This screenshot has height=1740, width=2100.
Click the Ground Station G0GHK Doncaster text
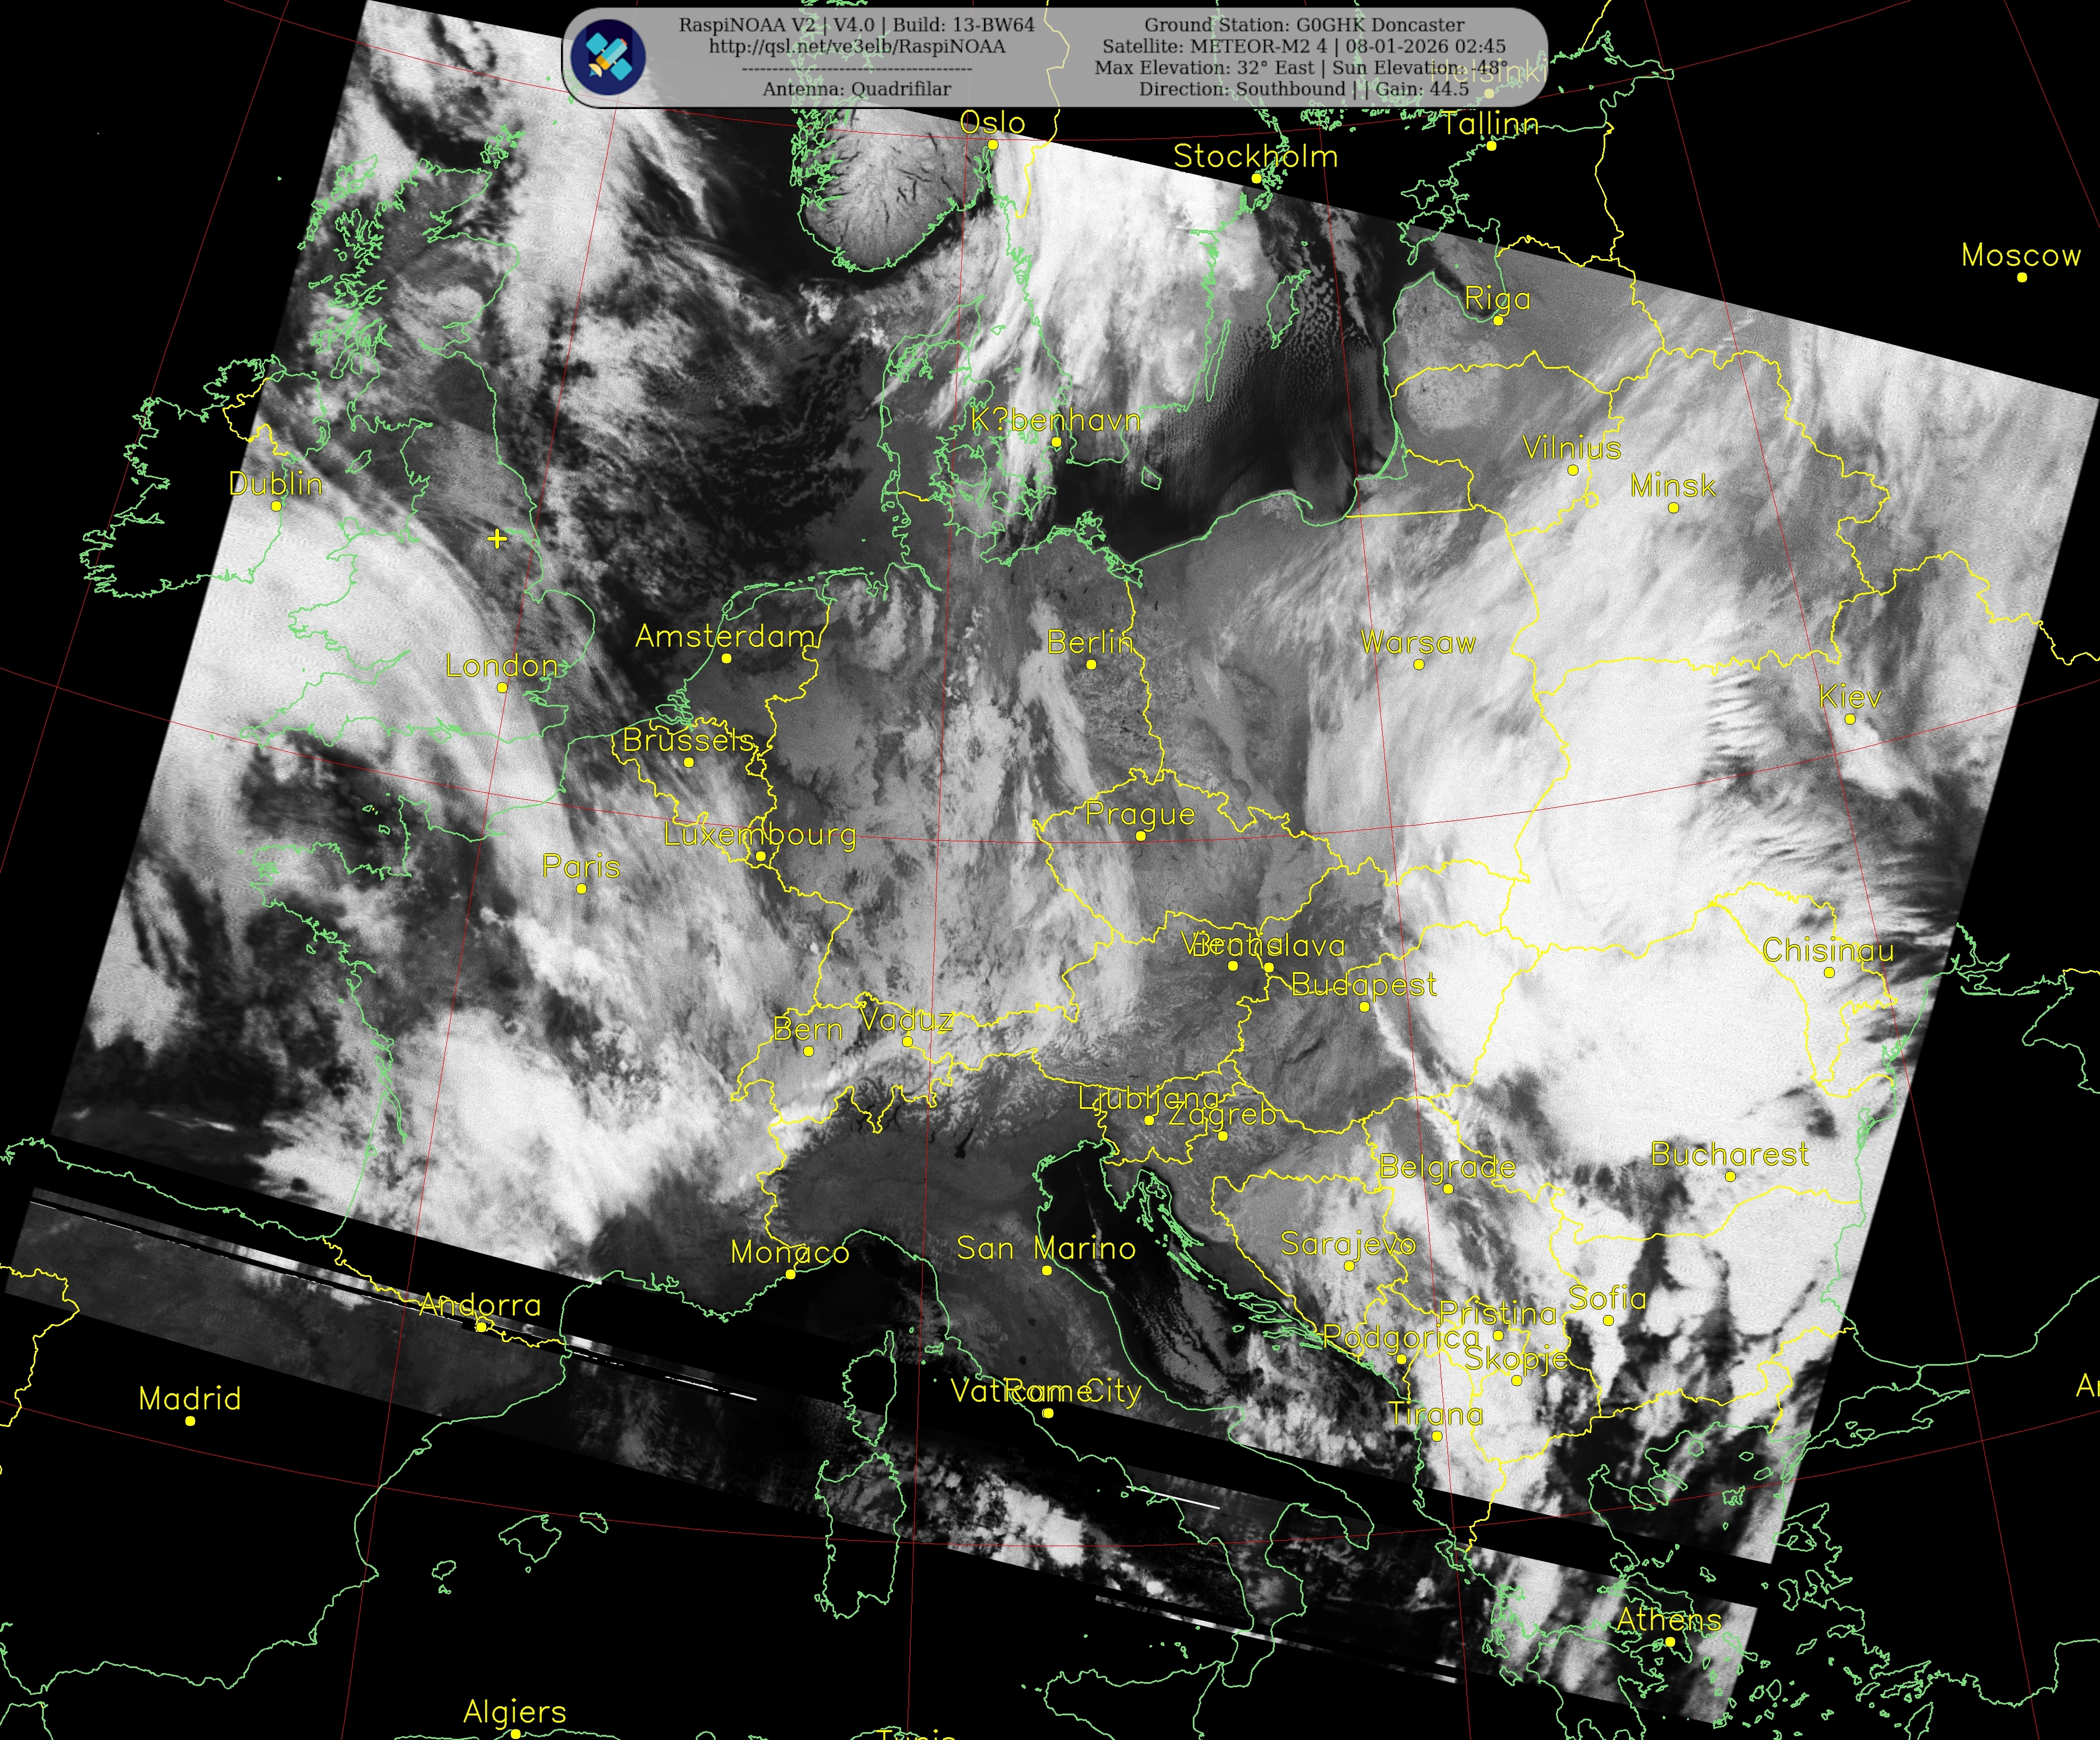[1304, 25]
